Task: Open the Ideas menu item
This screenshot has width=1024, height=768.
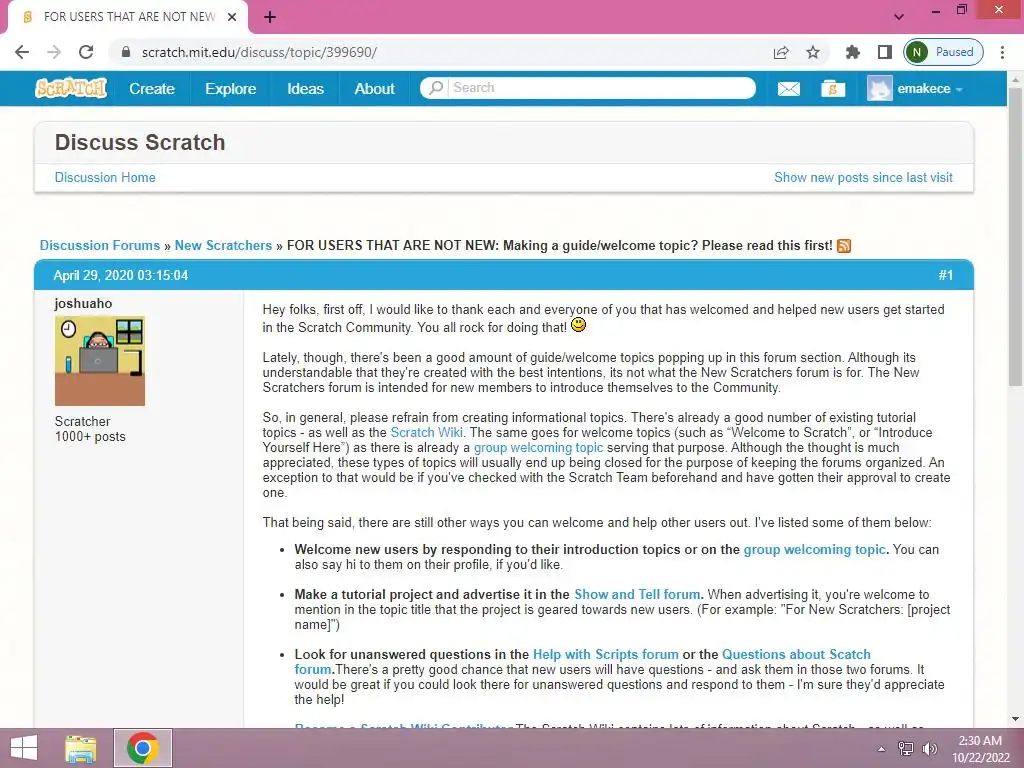Action: tap(305, 89)
